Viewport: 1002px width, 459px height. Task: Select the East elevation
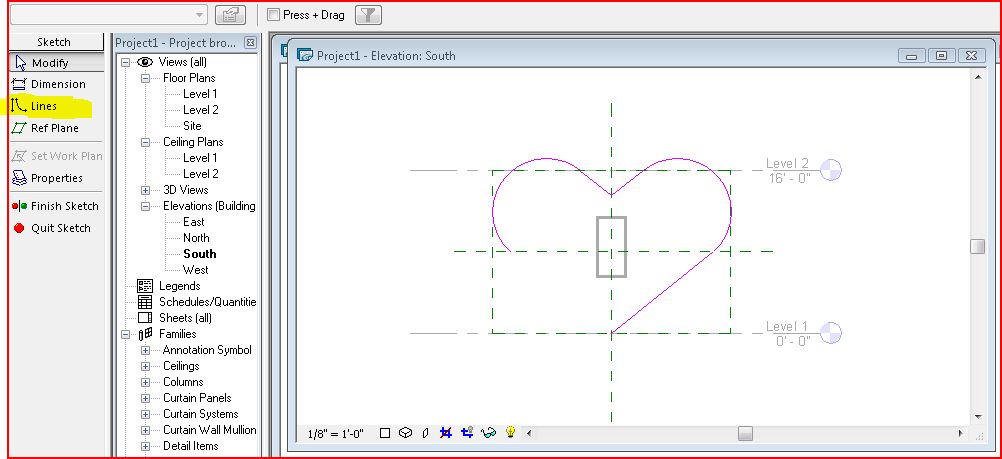coord(194,222)
